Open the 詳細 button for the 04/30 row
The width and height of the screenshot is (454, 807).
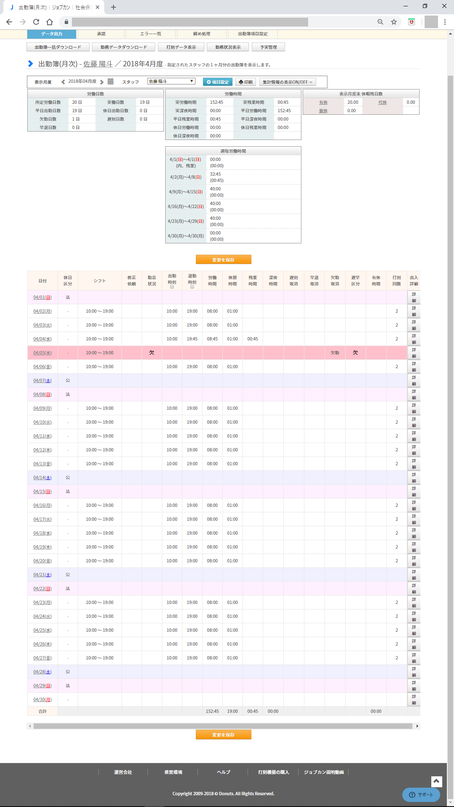pos(413,699)
